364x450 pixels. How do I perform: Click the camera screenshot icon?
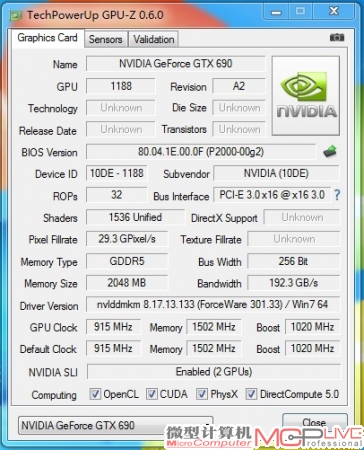[x=337, y=37]
